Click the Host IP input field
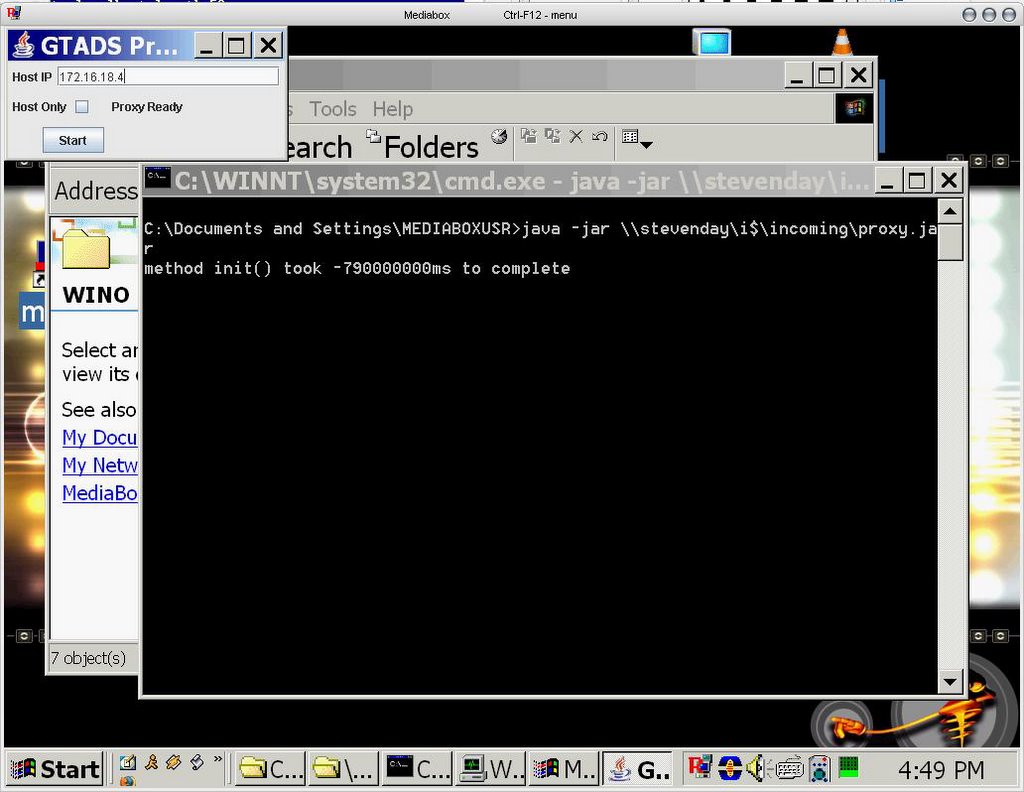 (168, 77)
